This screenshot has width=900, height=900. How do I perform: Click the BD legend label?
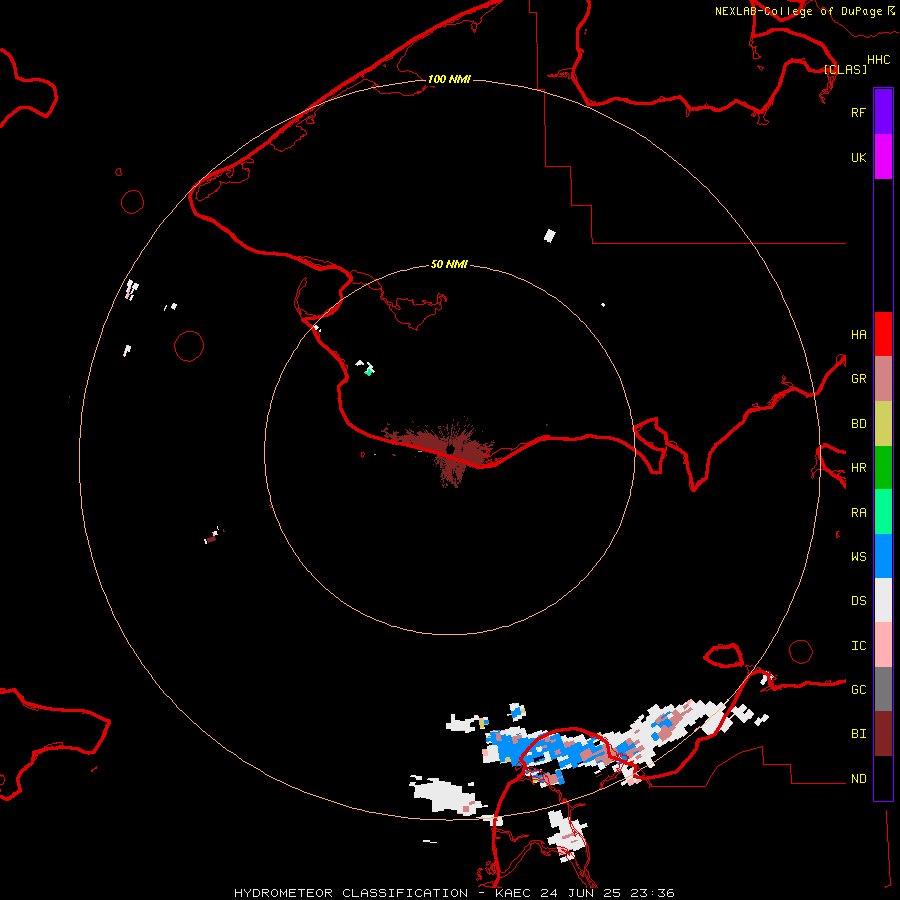click(858, 424)
